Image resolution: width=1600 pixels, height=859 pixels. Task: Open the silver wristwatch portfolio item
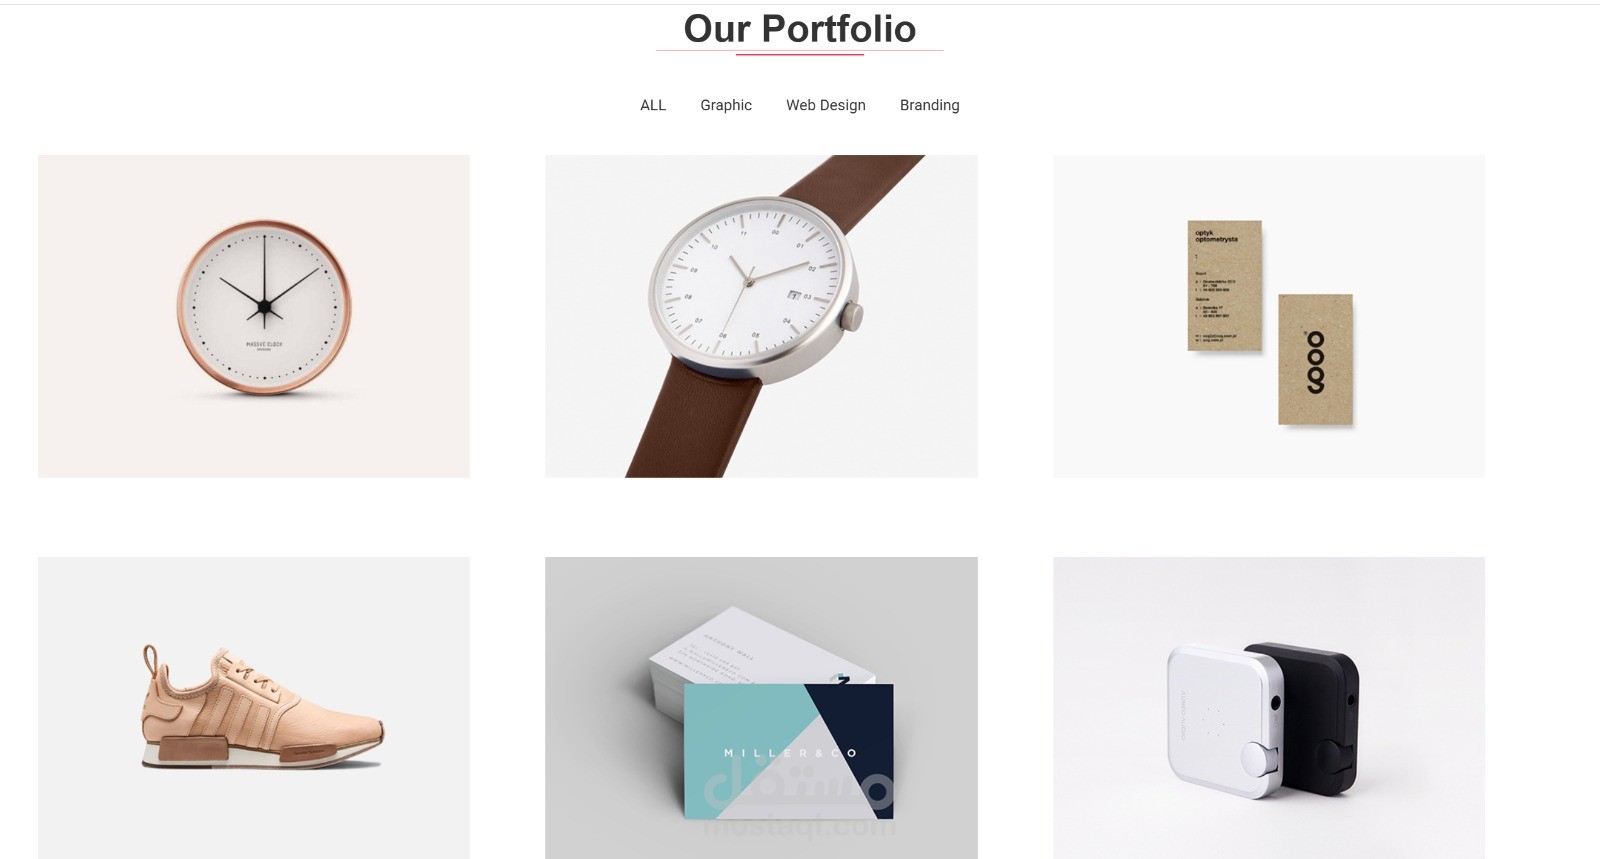(761, 316)
